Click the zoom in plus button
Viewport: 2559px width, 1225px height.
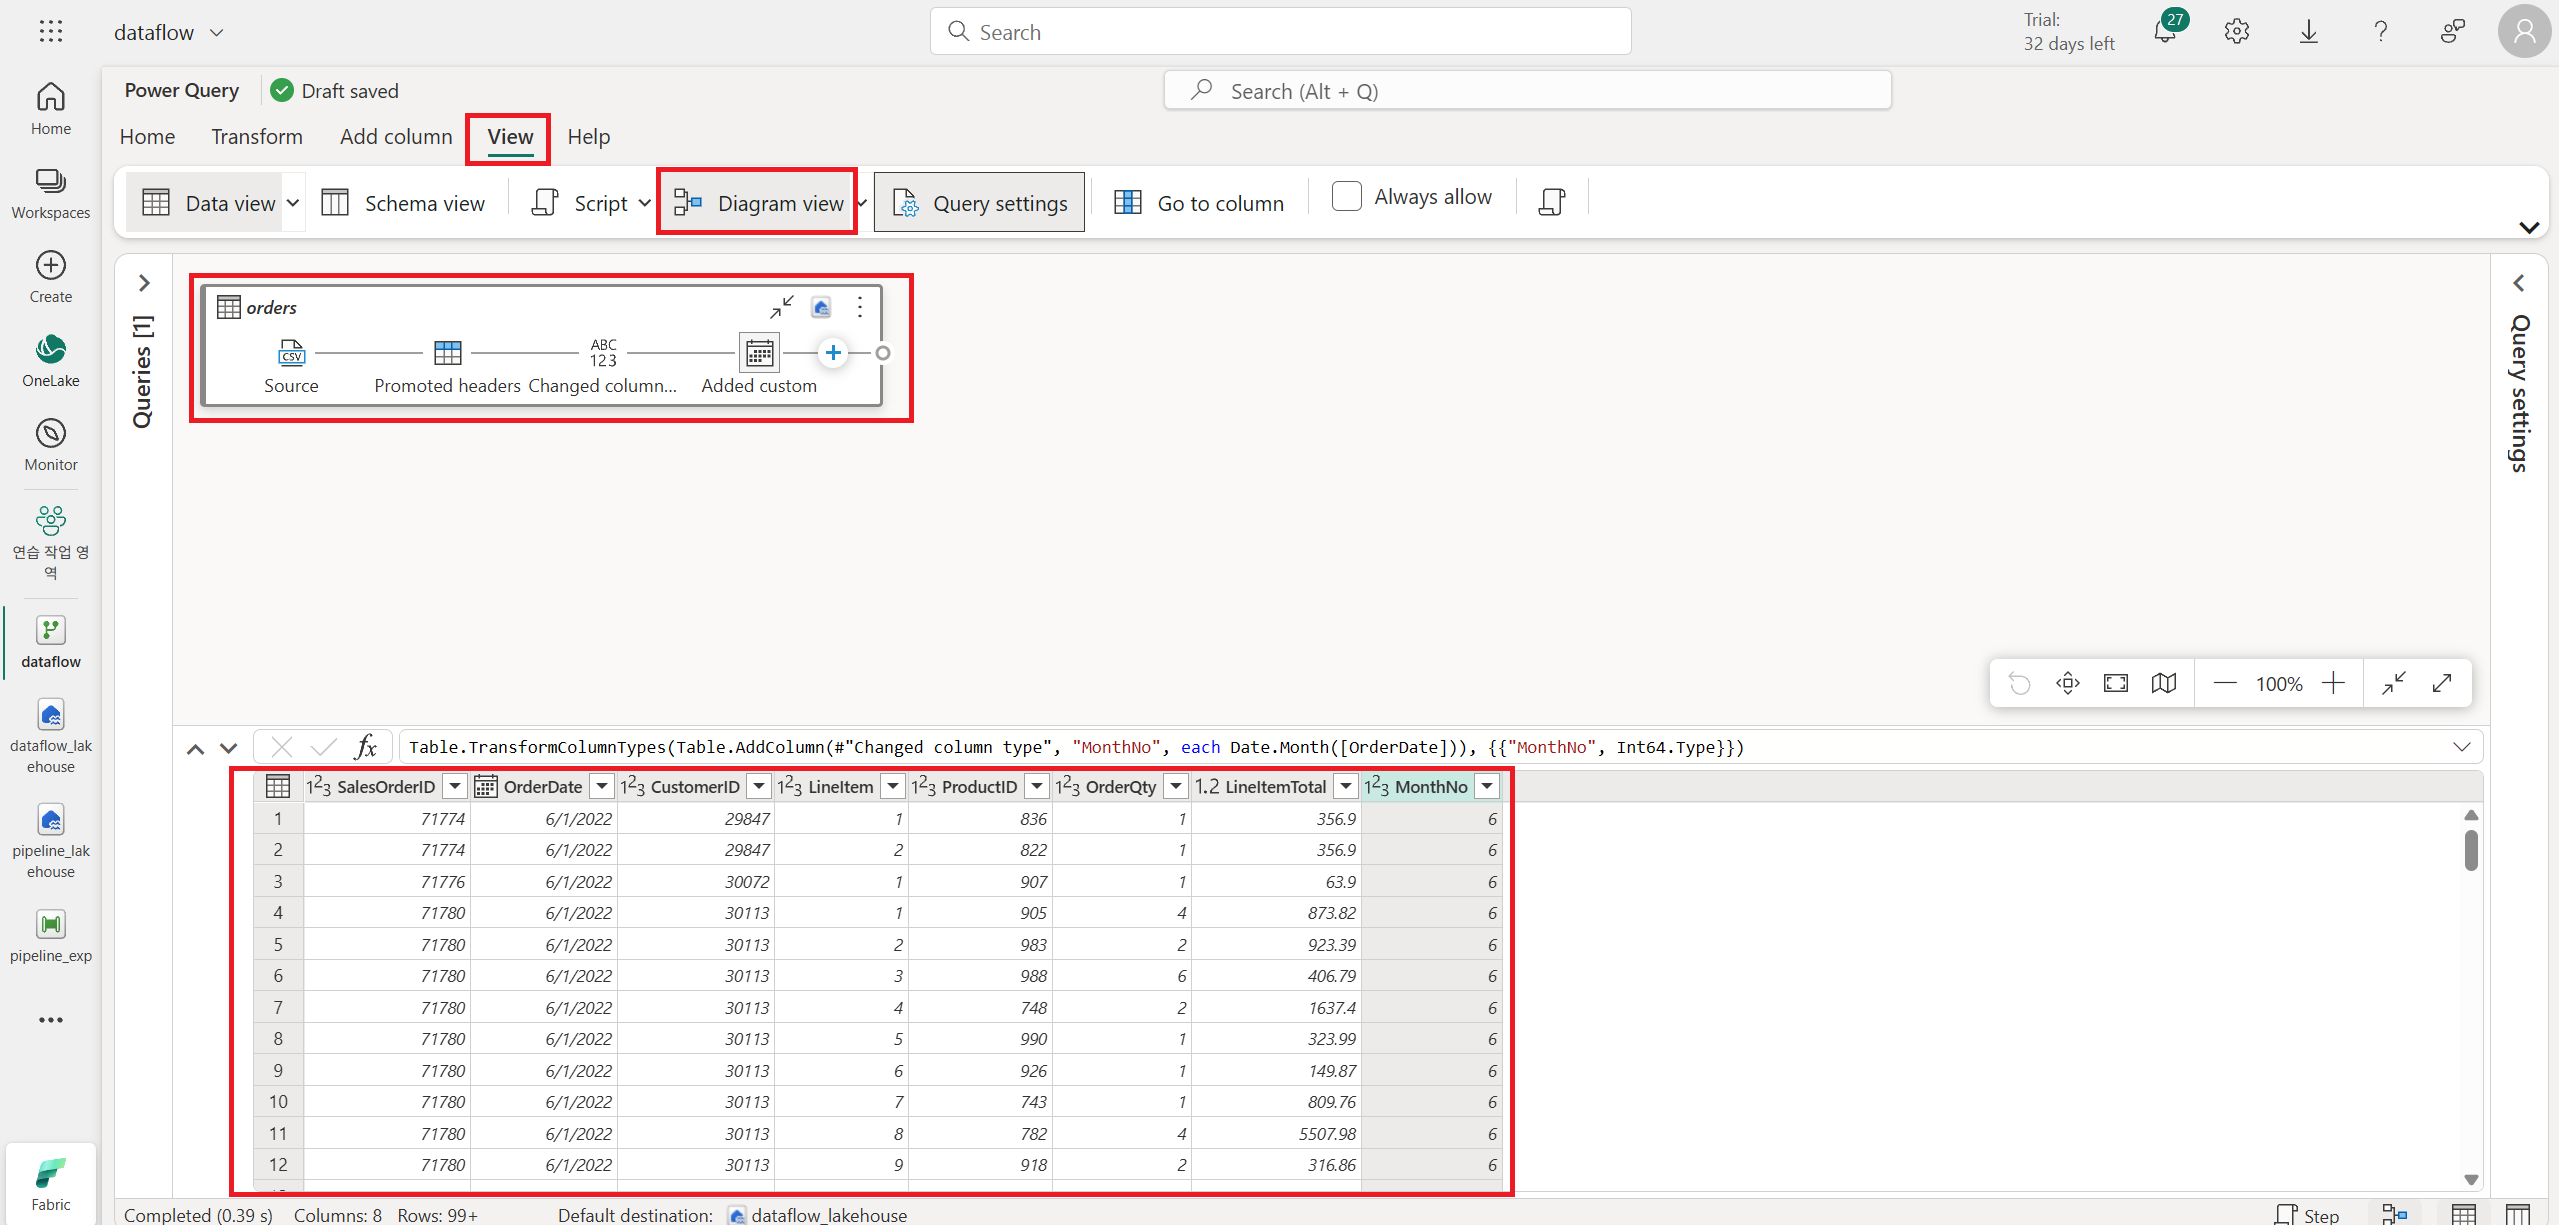[2333, 683]
